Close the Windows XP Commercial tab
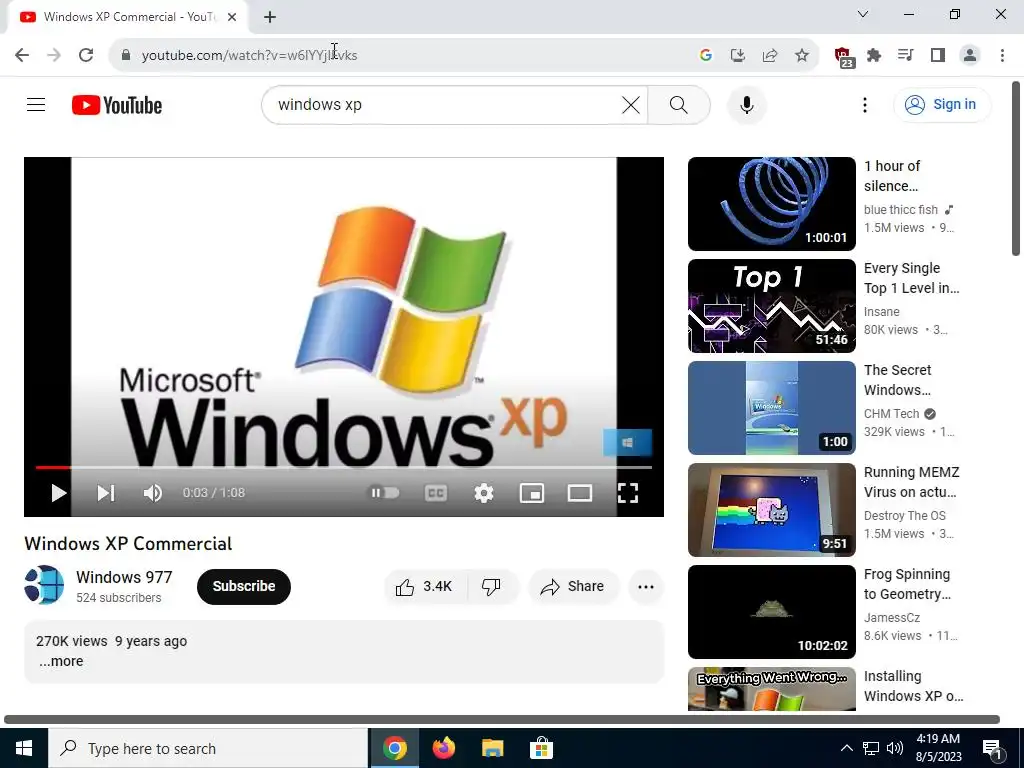The width and height of the screenshot is (1024, 768). pyautogui.click(x=232, y=17)
